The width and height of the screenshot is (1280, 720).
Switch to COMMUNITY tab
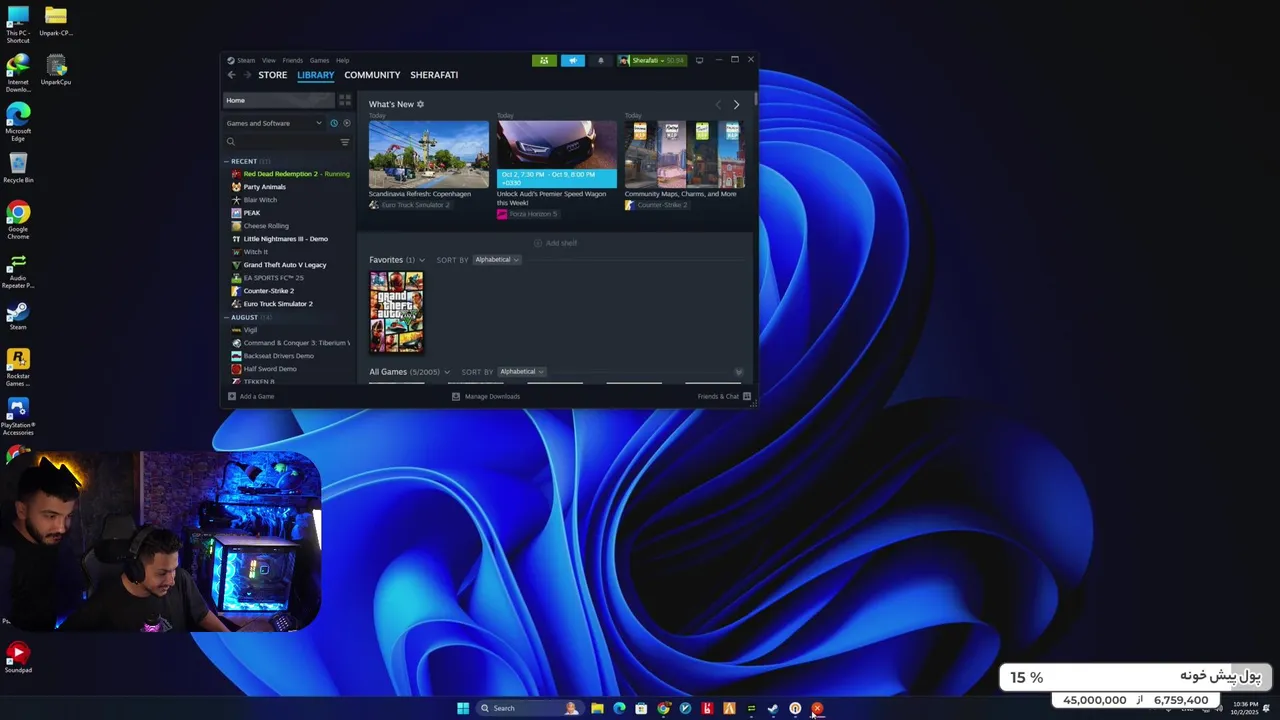(372, 75)
